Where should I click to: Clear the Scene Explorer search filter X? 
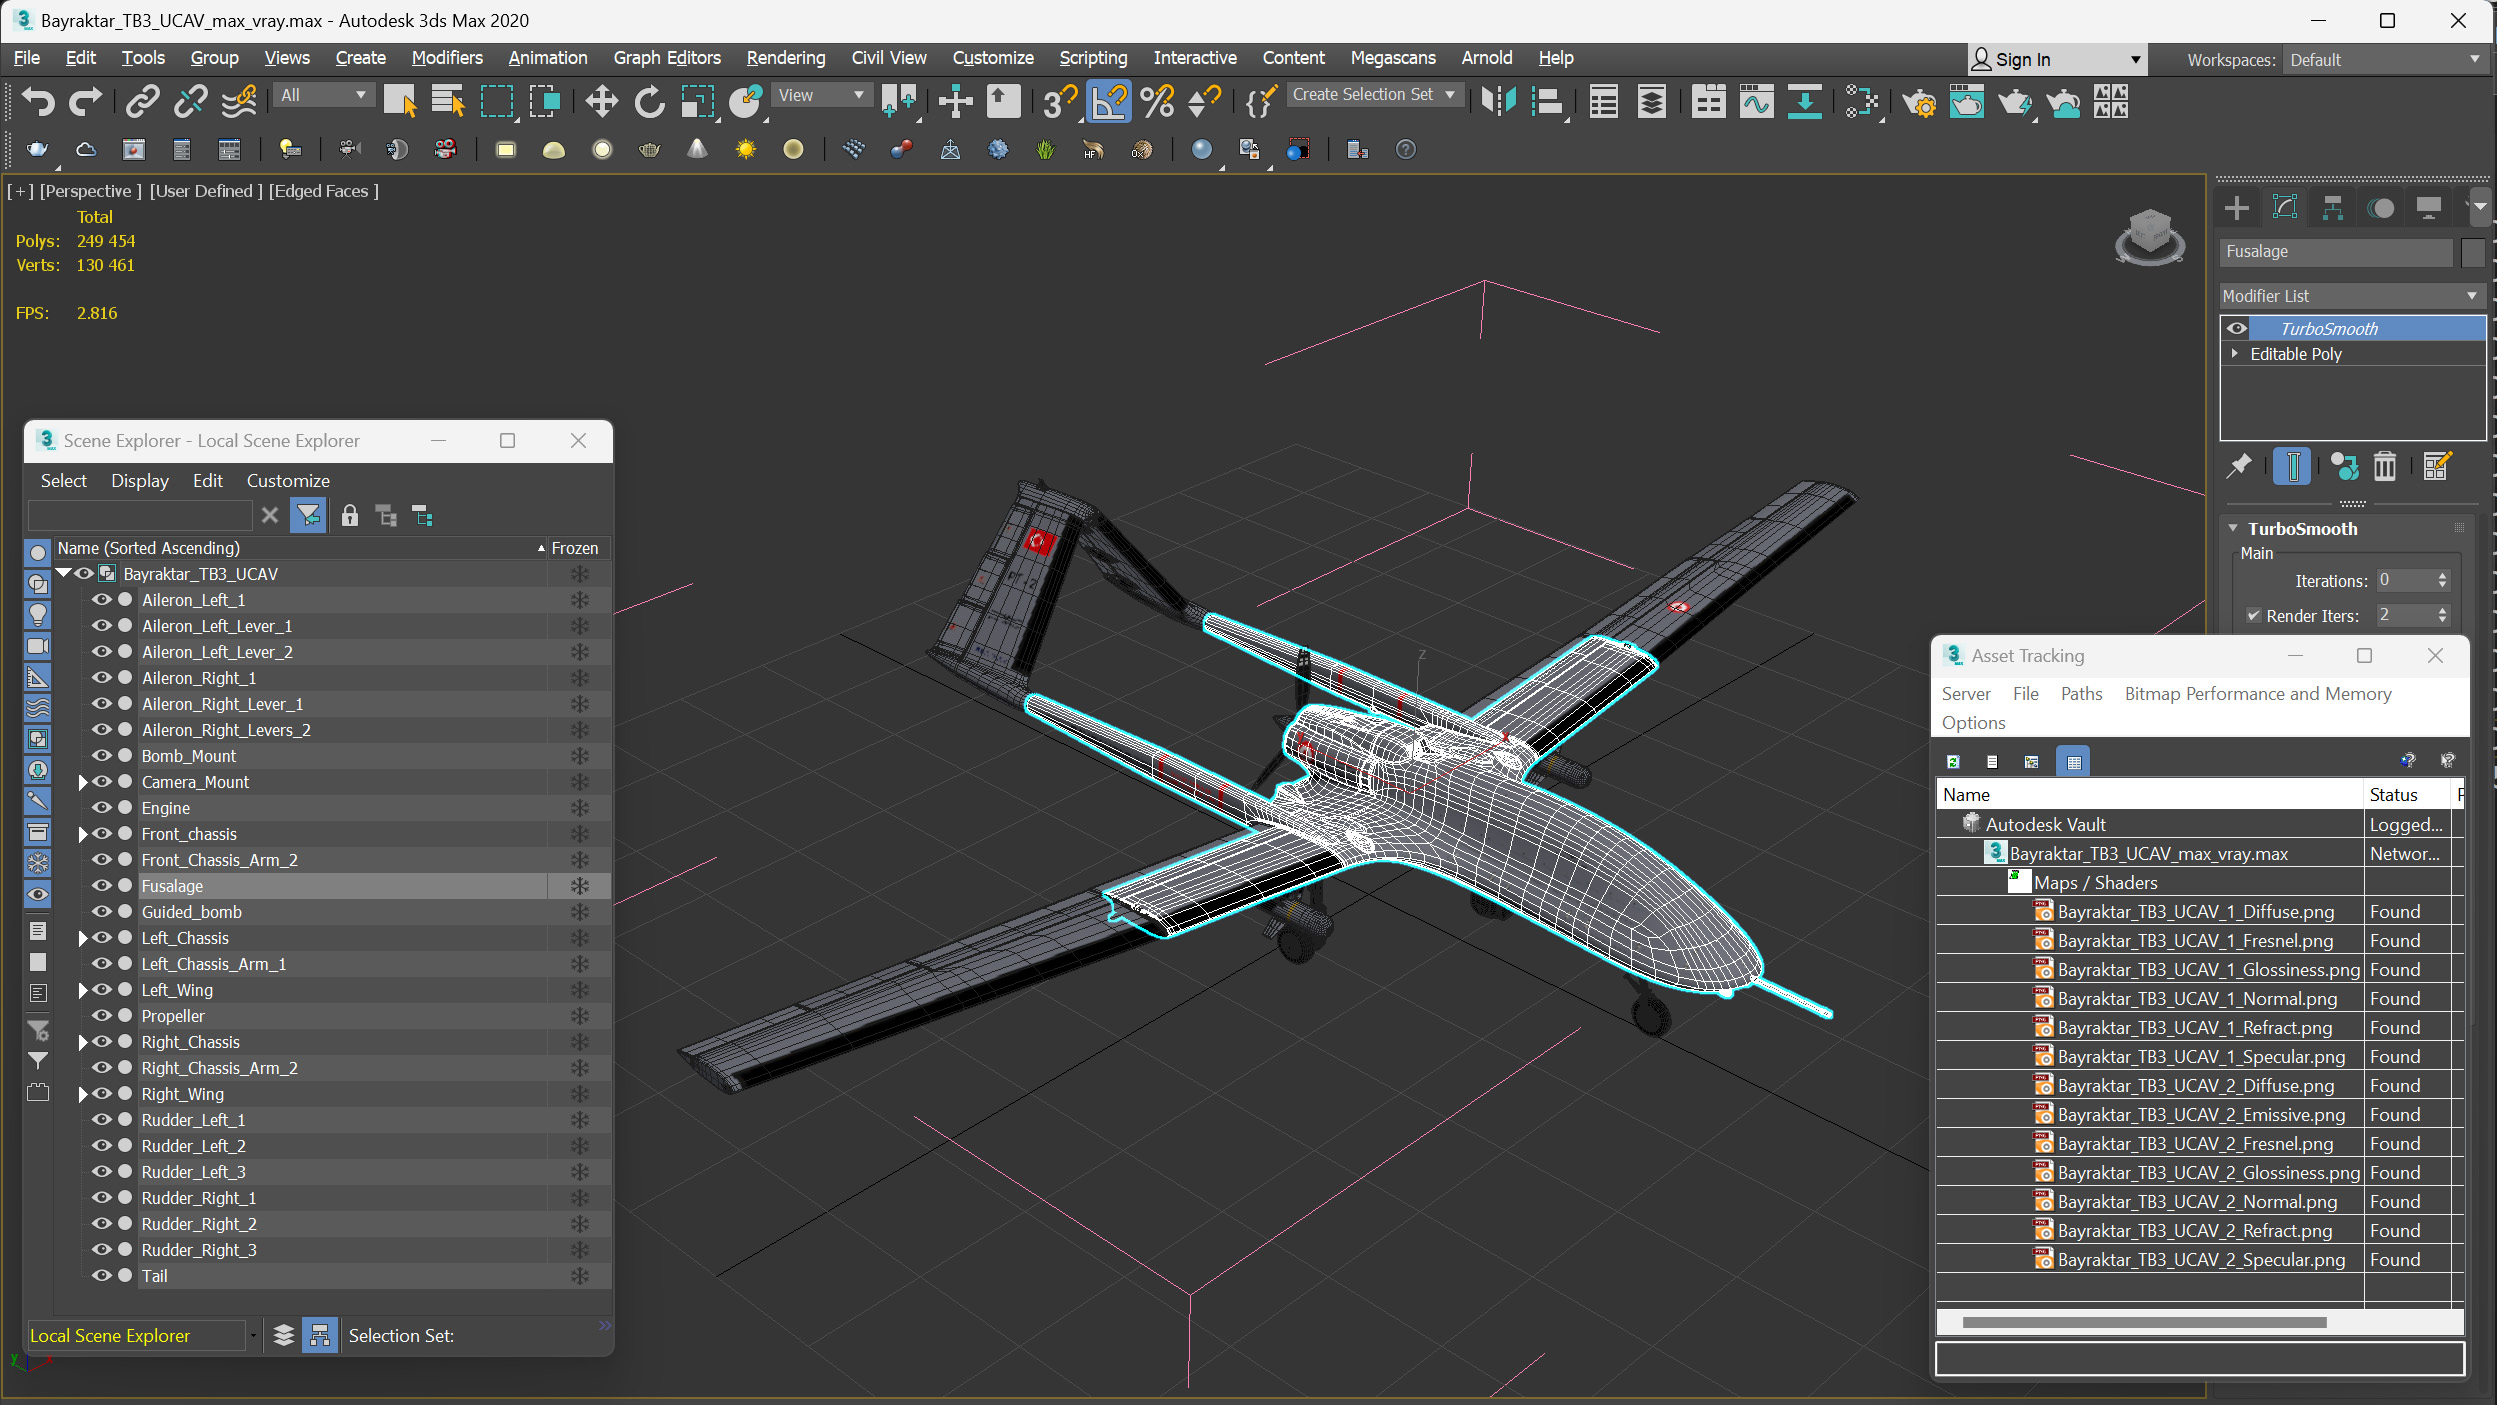(269, 516)
